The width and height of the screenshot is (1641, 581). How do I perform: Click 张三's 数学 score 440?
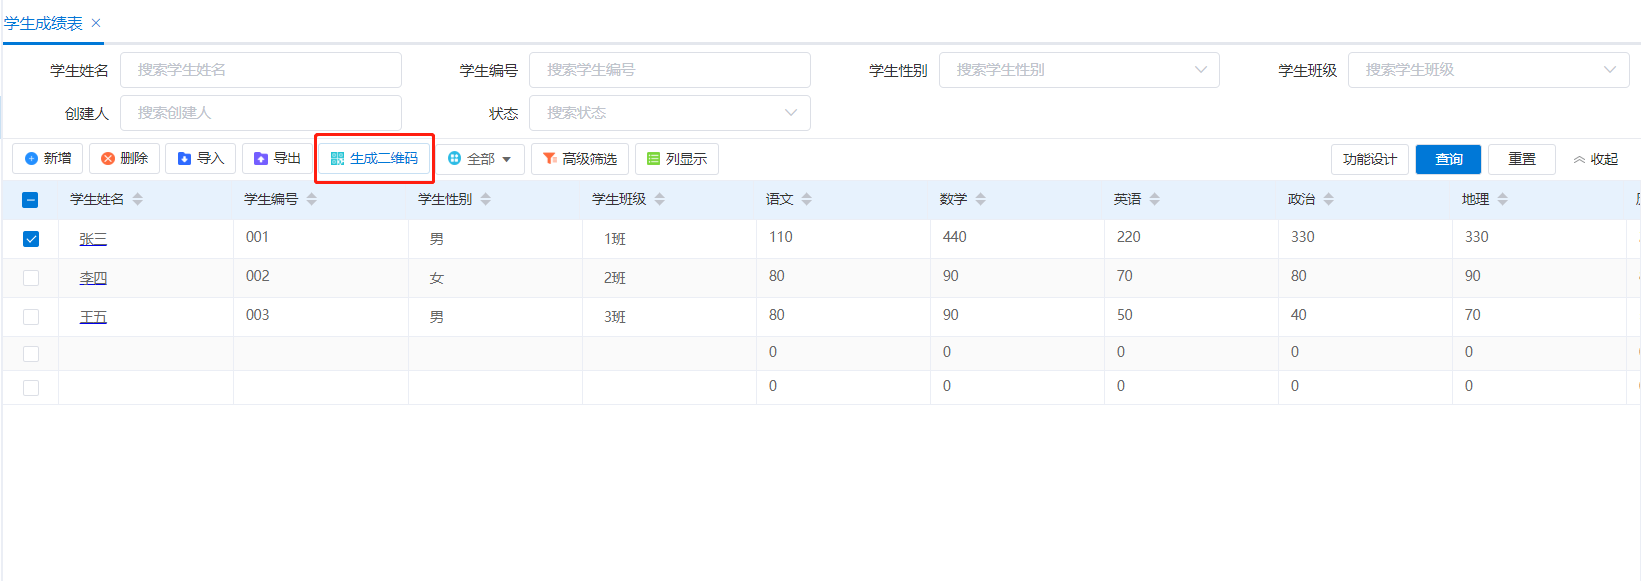(x=955, y=237)
